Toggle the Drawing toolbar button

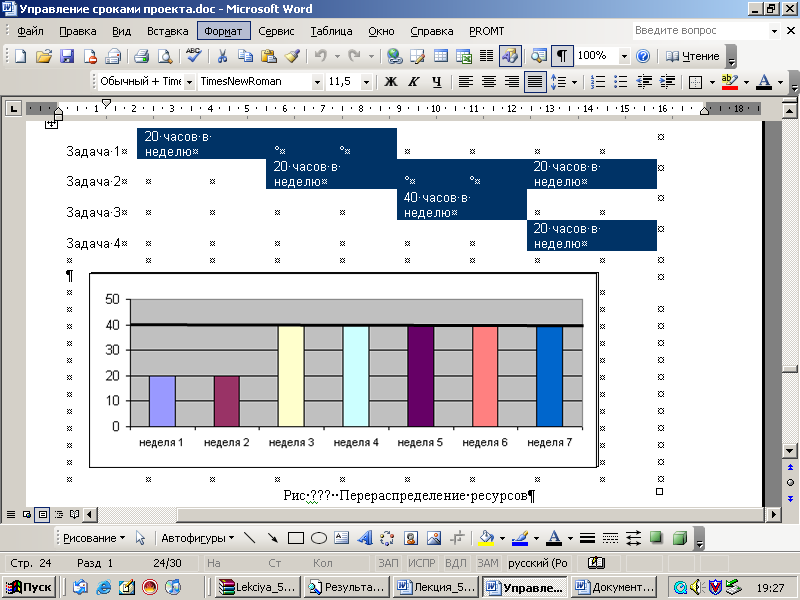(x=510, y=56)
